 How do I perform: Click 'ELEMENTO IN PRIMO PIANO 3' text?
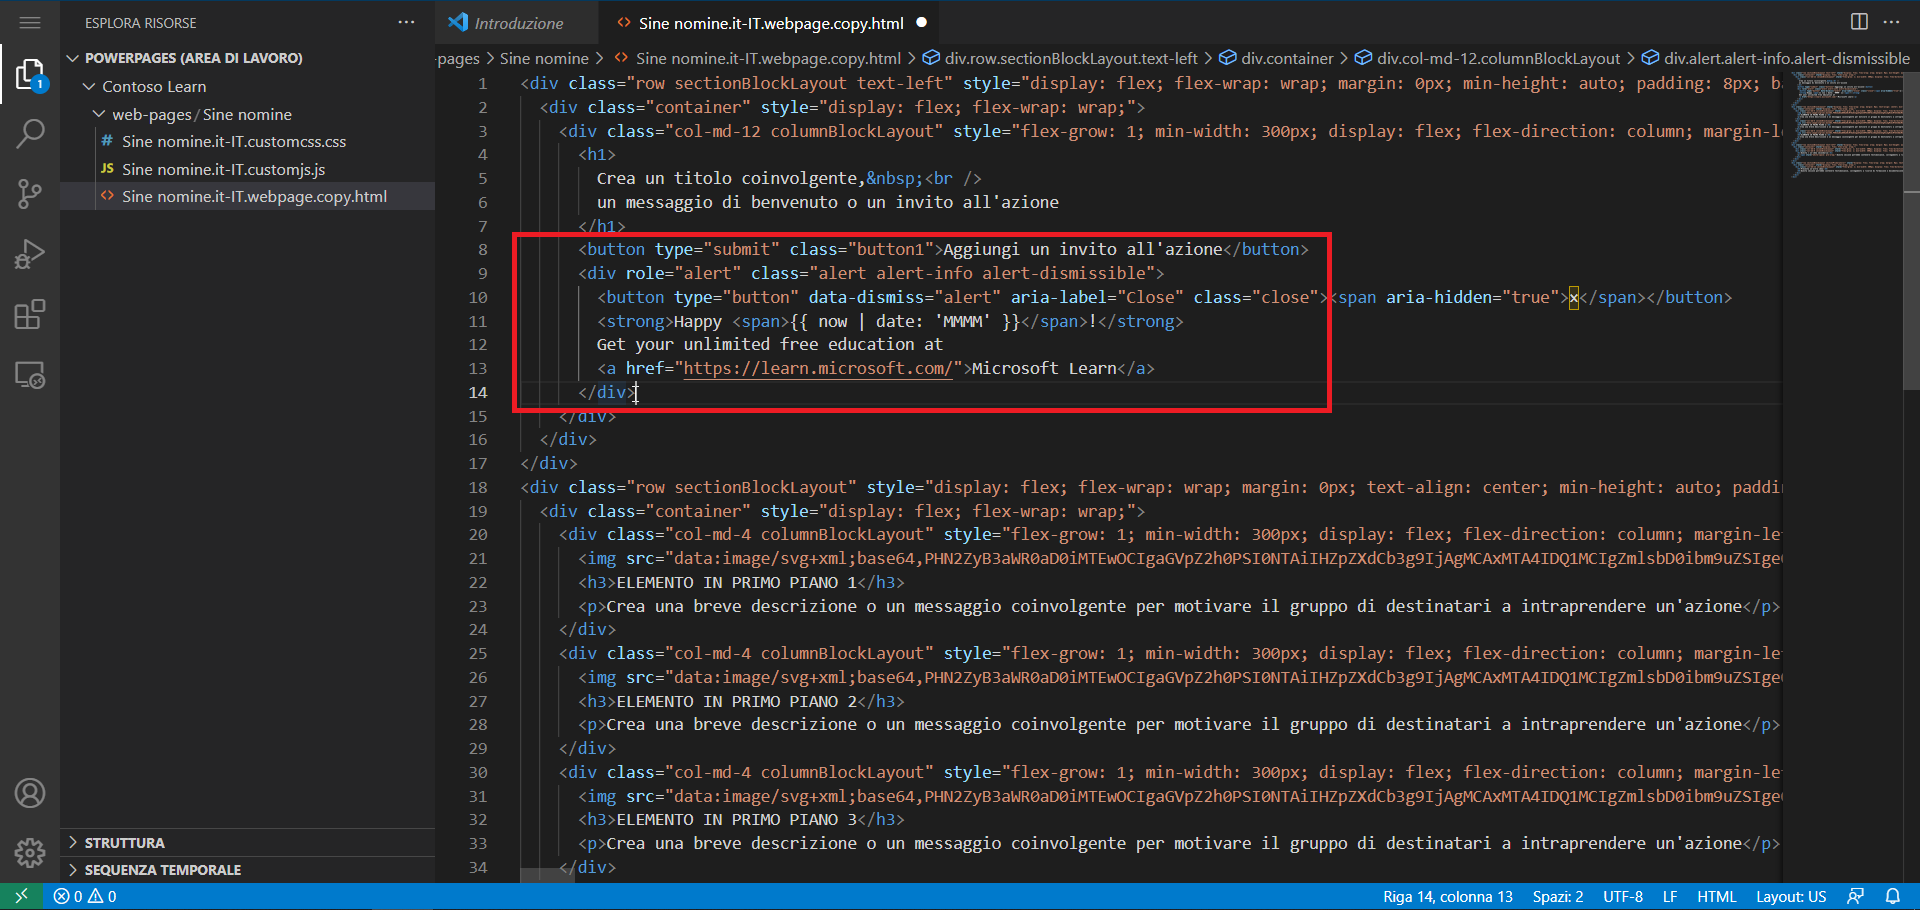click(x=736, y=820)
